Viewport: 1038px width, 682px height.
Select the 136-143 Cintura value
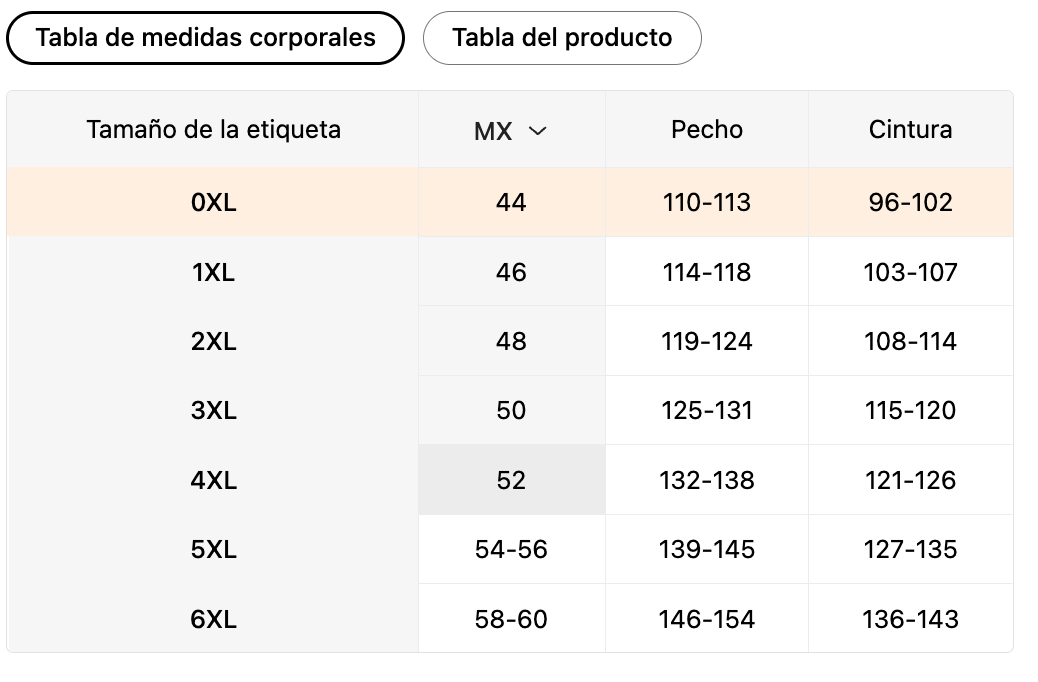pos(910,619)
